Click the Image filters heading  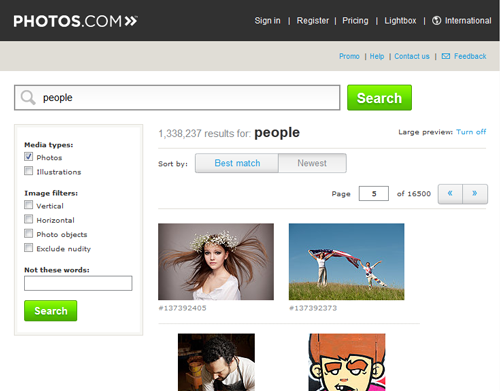click(x=51, y=193)
